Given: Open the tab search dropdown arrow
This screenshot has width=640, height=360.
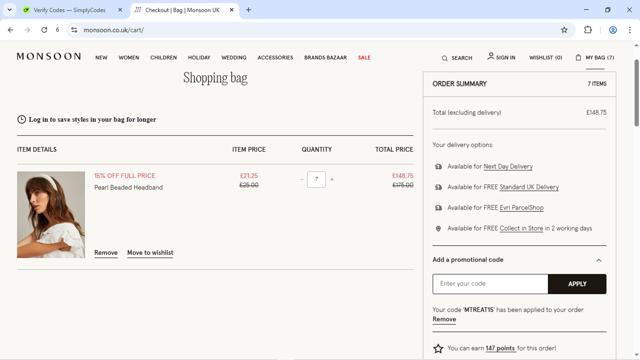Looking at the screenshot, I should [9, 10].
